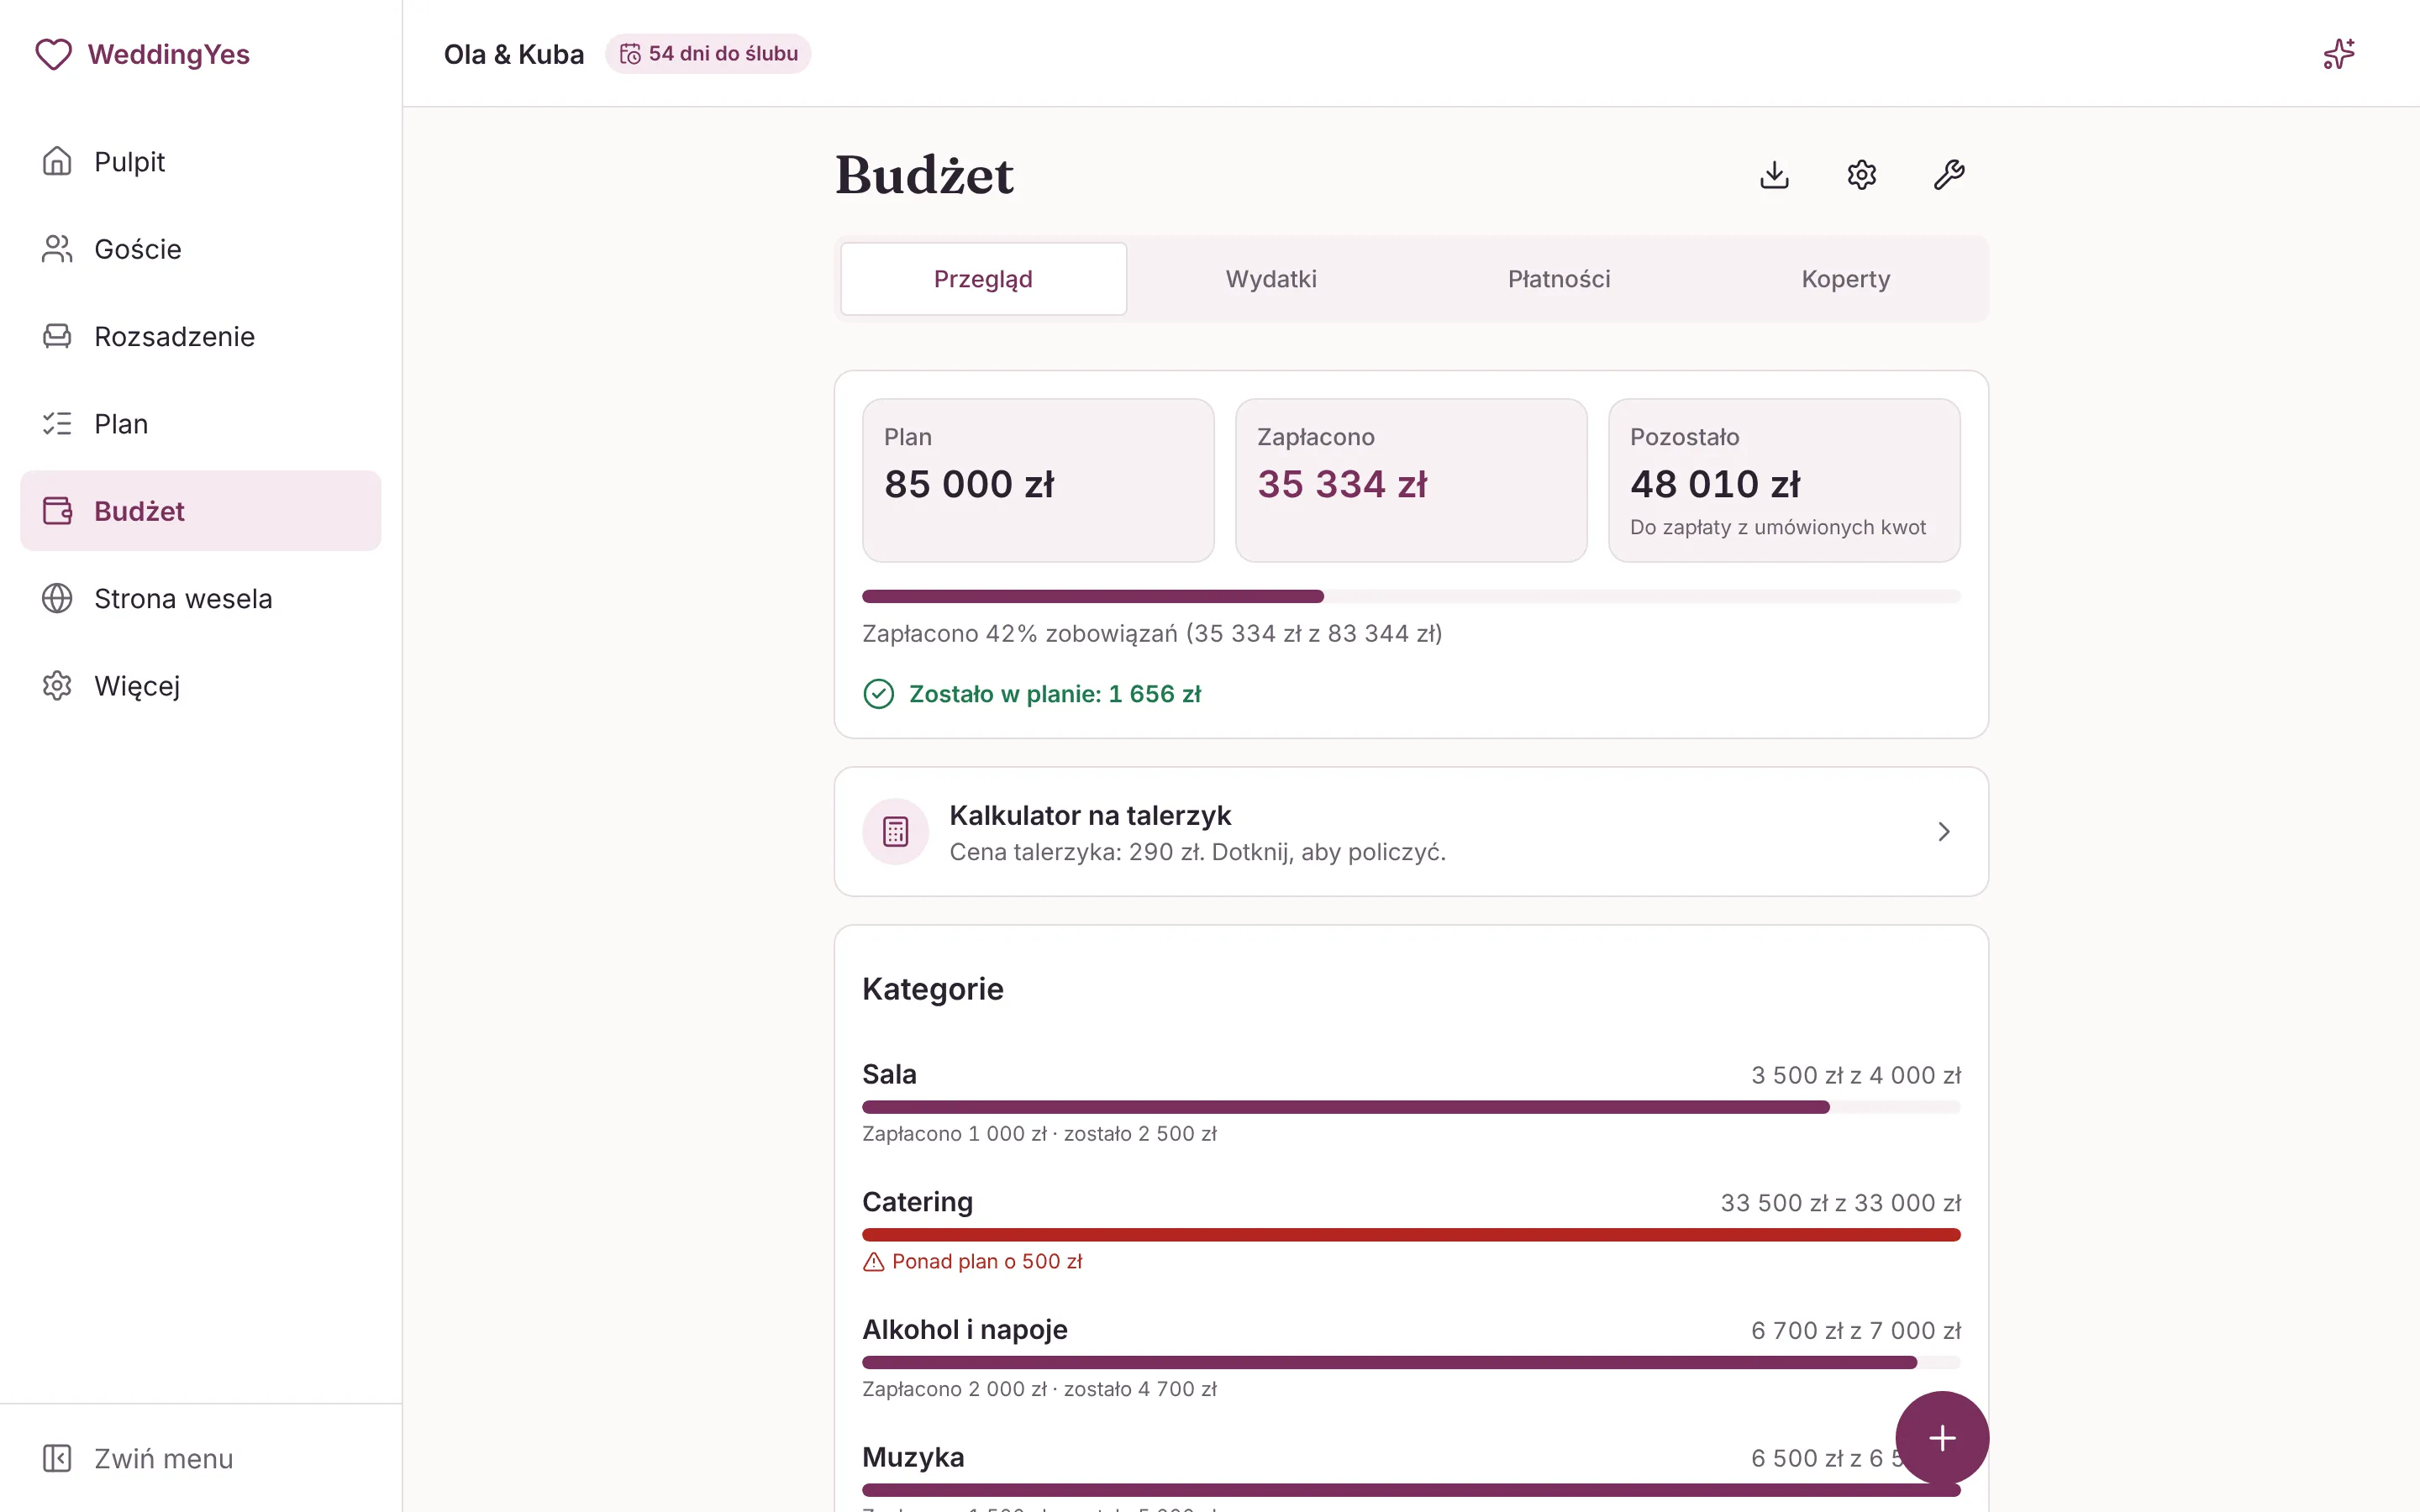Click Zapłacono 42% zobowiązań summary text
Screen dimensions: 2420x1512
tap(1152, 634)
